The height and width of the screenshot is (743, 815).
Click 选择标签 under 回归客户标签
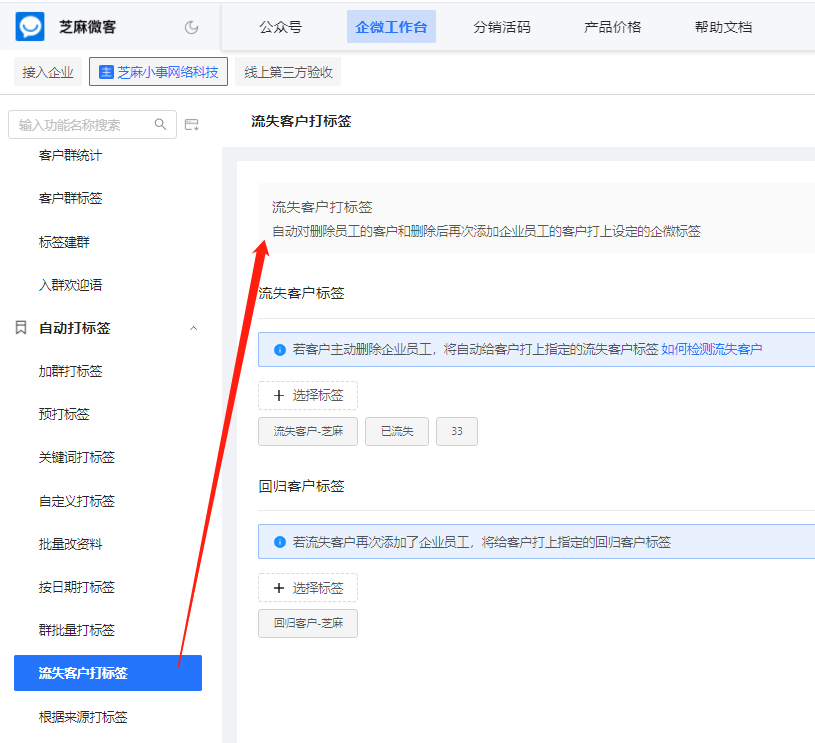[308, 588]
